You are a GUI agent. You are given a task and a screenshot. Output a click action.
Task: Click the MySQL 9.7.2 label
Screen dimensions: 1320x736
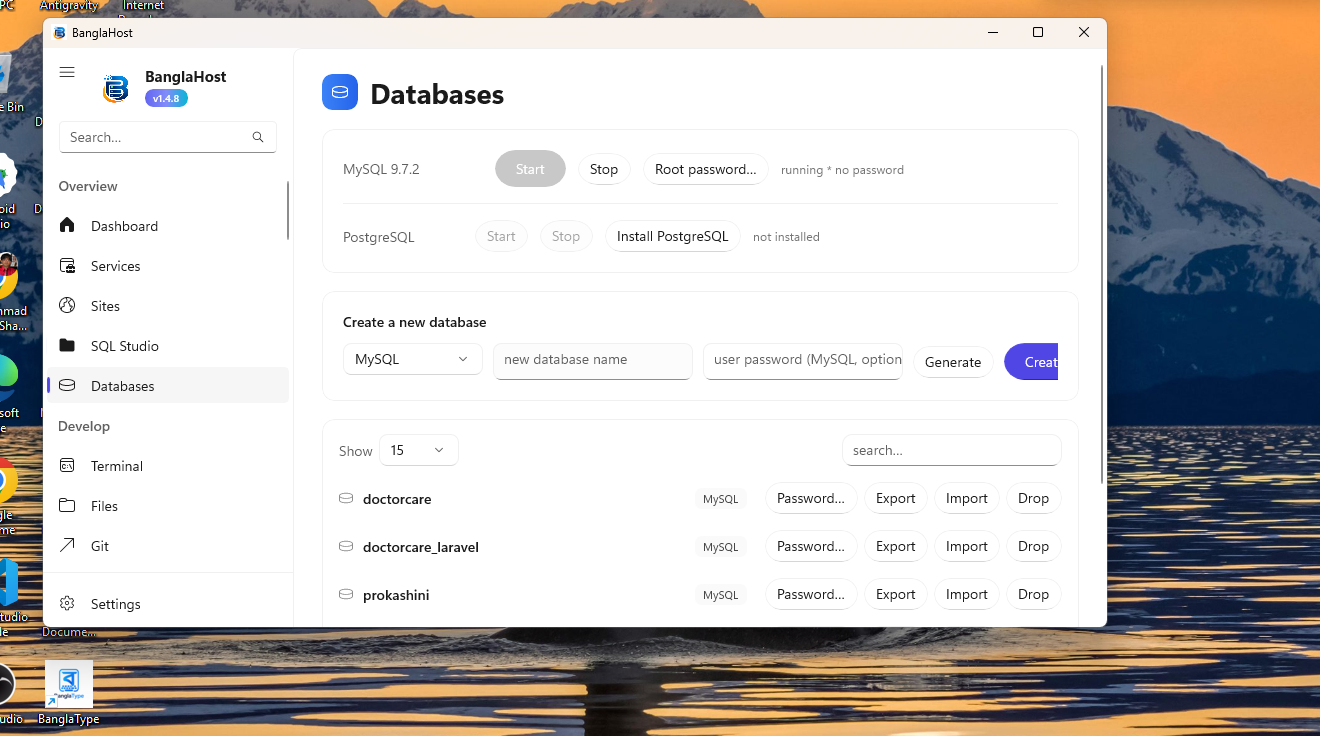coord(381,169)
